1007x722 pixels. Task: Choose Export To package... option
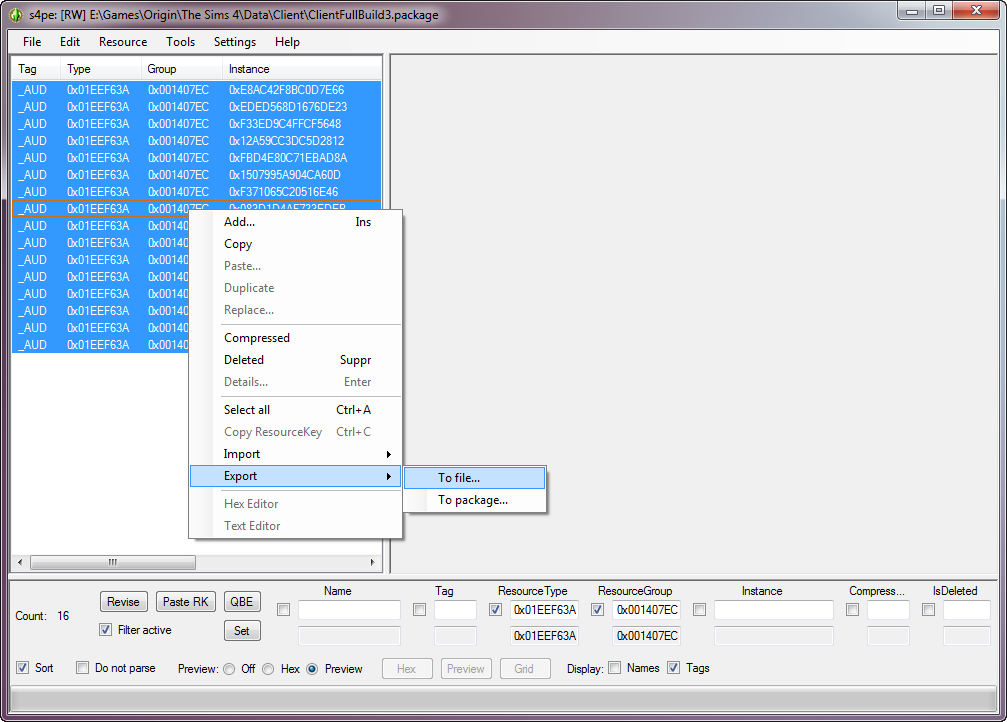pyautogui.click(x=475, y=500)
